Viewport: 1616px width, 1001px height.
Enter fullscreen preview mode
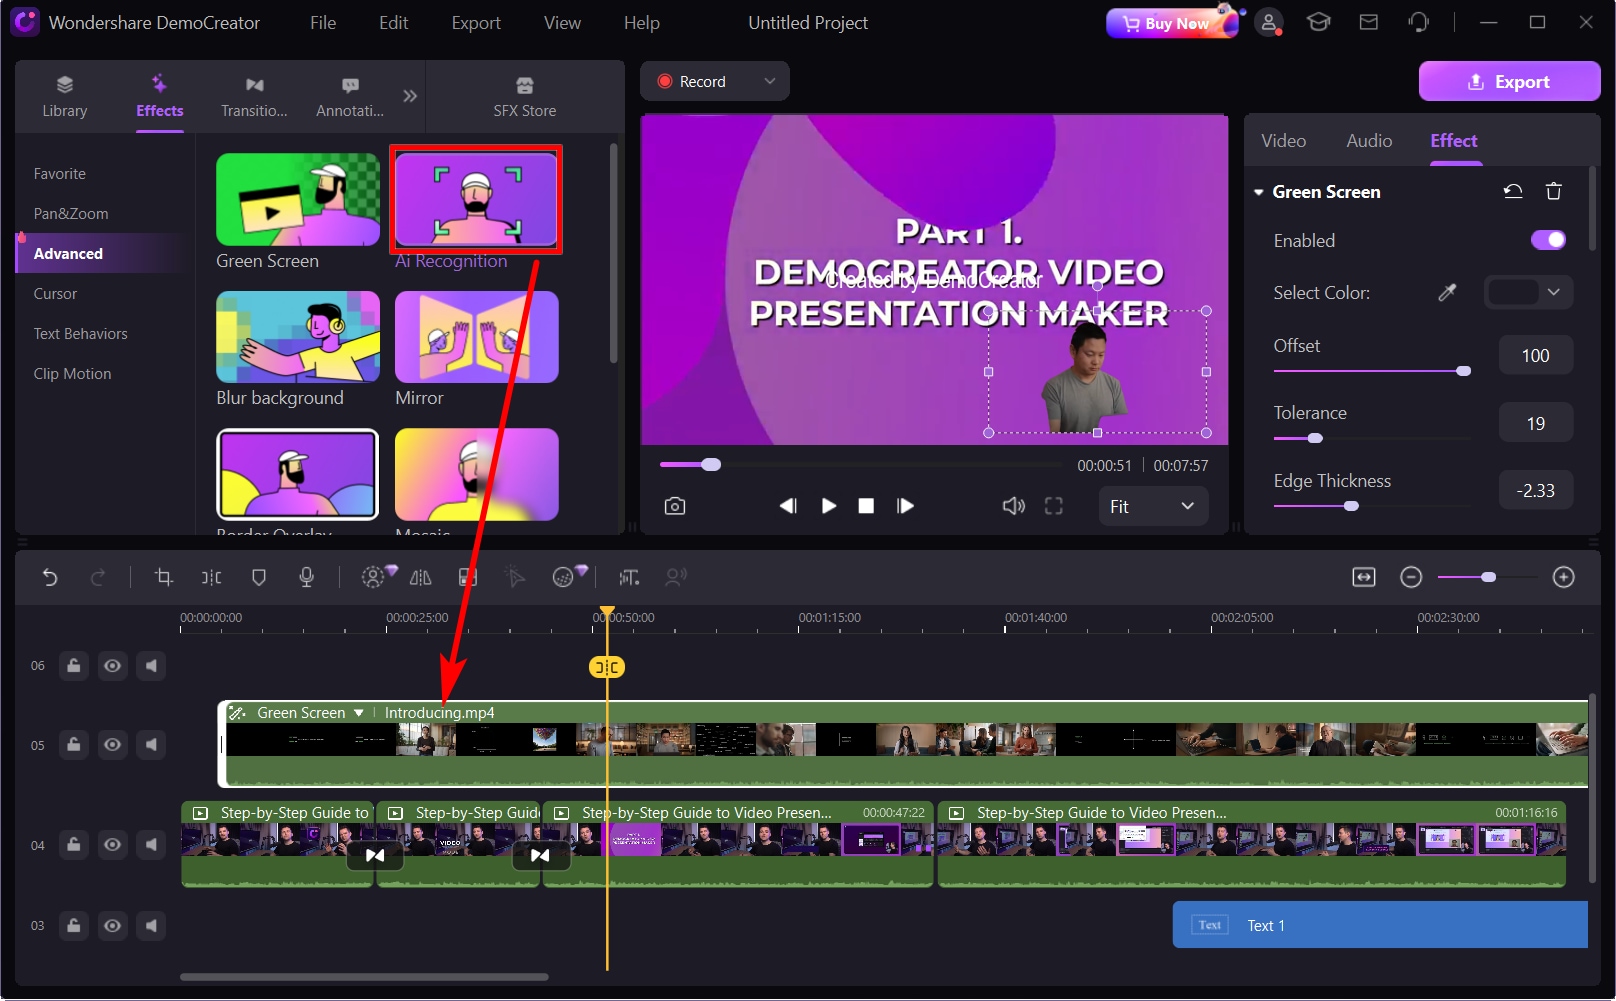point(1054,506)
